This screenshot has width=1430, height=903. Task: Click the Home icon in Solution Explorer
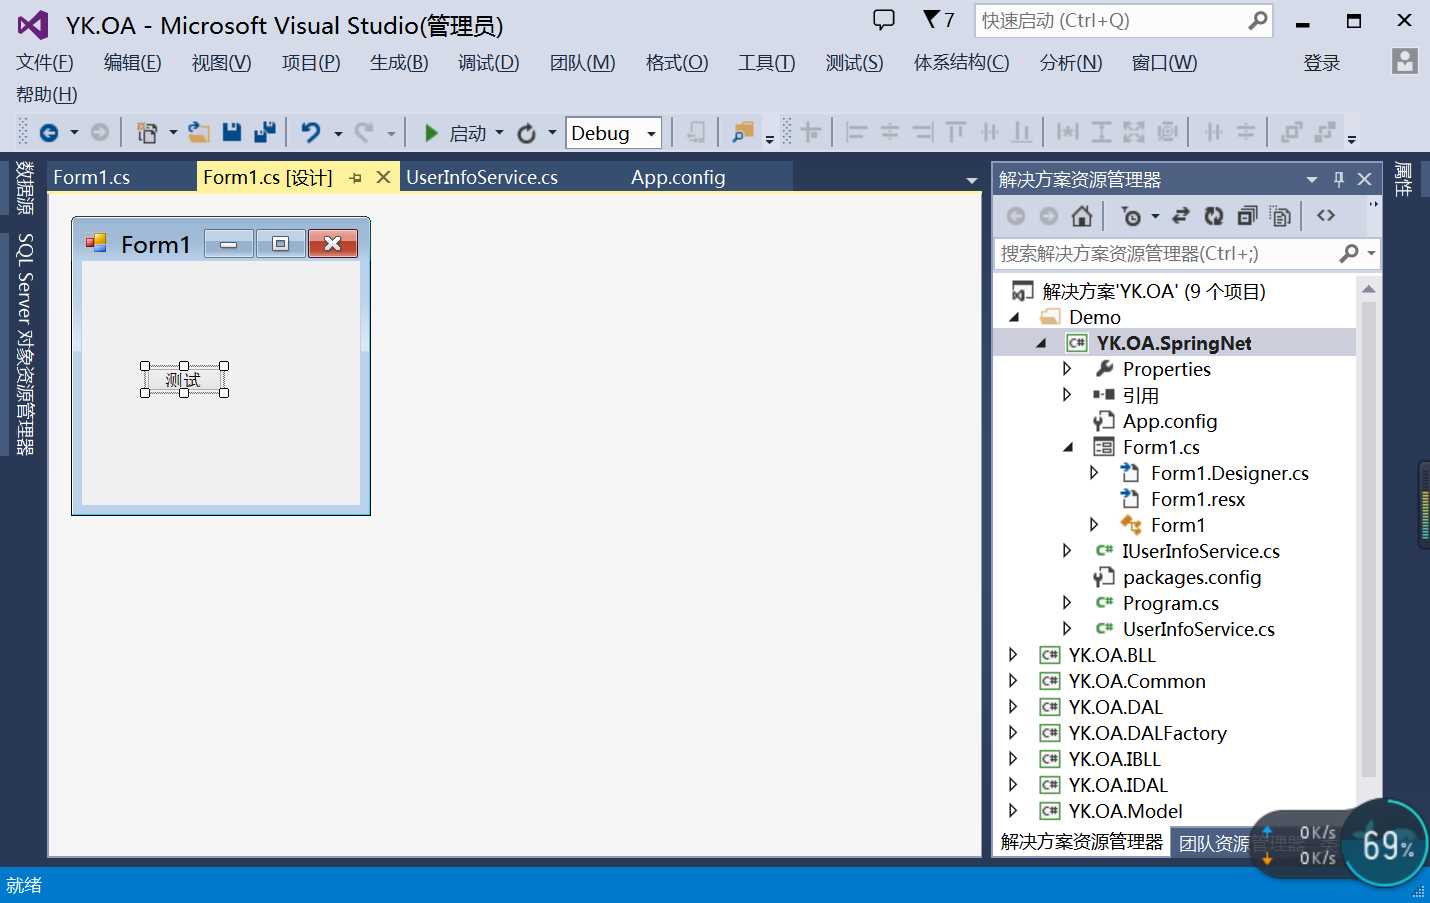tap(1081, 216)
